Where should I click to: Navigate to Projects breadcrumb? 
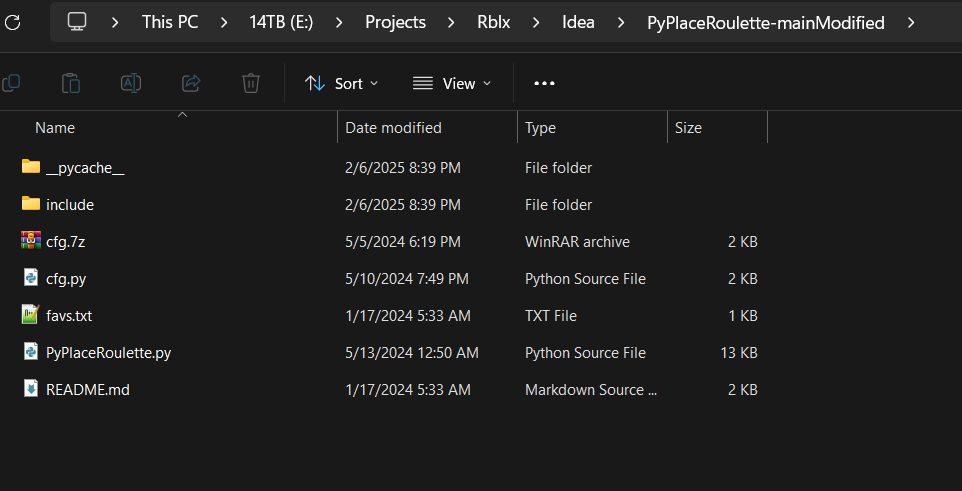click(x=396, y=23)
